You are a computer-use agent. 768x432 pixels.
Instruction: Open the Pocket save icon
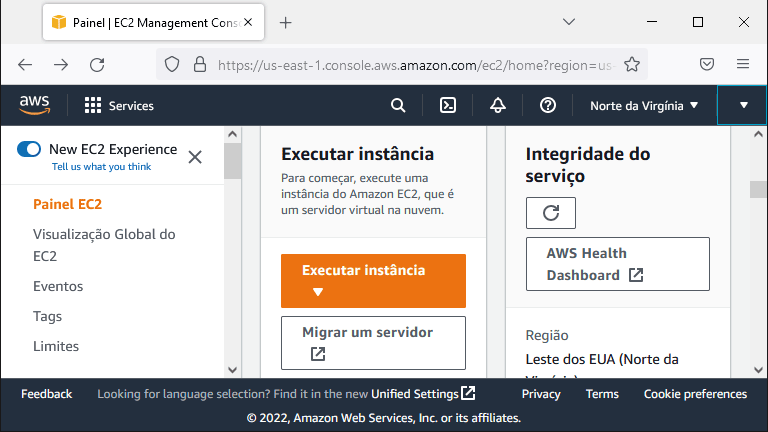(707, 64)
